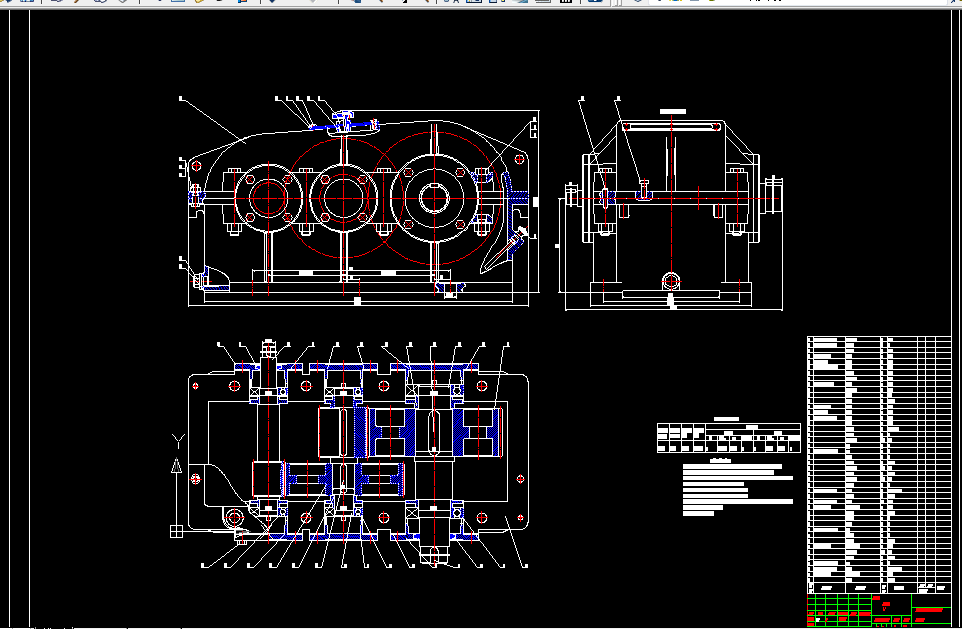Click the breather cap atop the front view
The image size is (962, 629).
tap(344, 121)
